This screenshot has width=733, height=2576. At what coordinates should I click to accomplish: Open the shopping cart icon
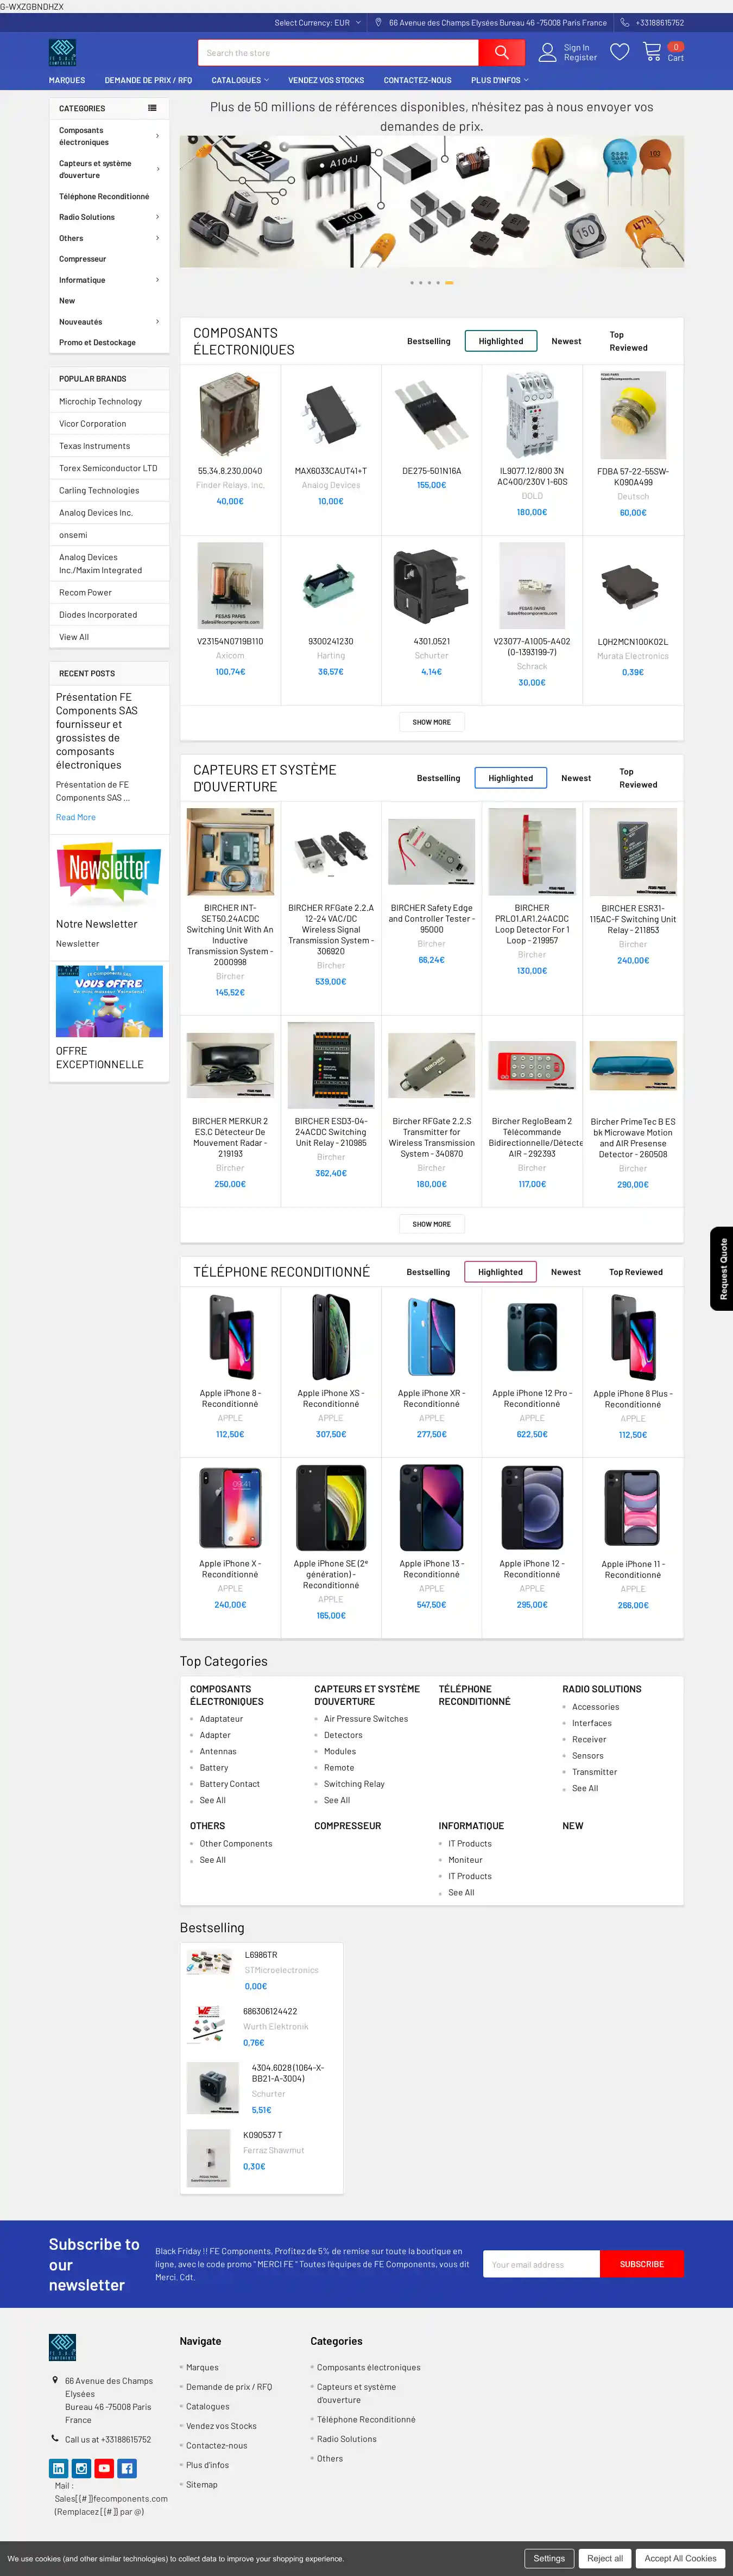pyautogui.click(x=652, y=51)
